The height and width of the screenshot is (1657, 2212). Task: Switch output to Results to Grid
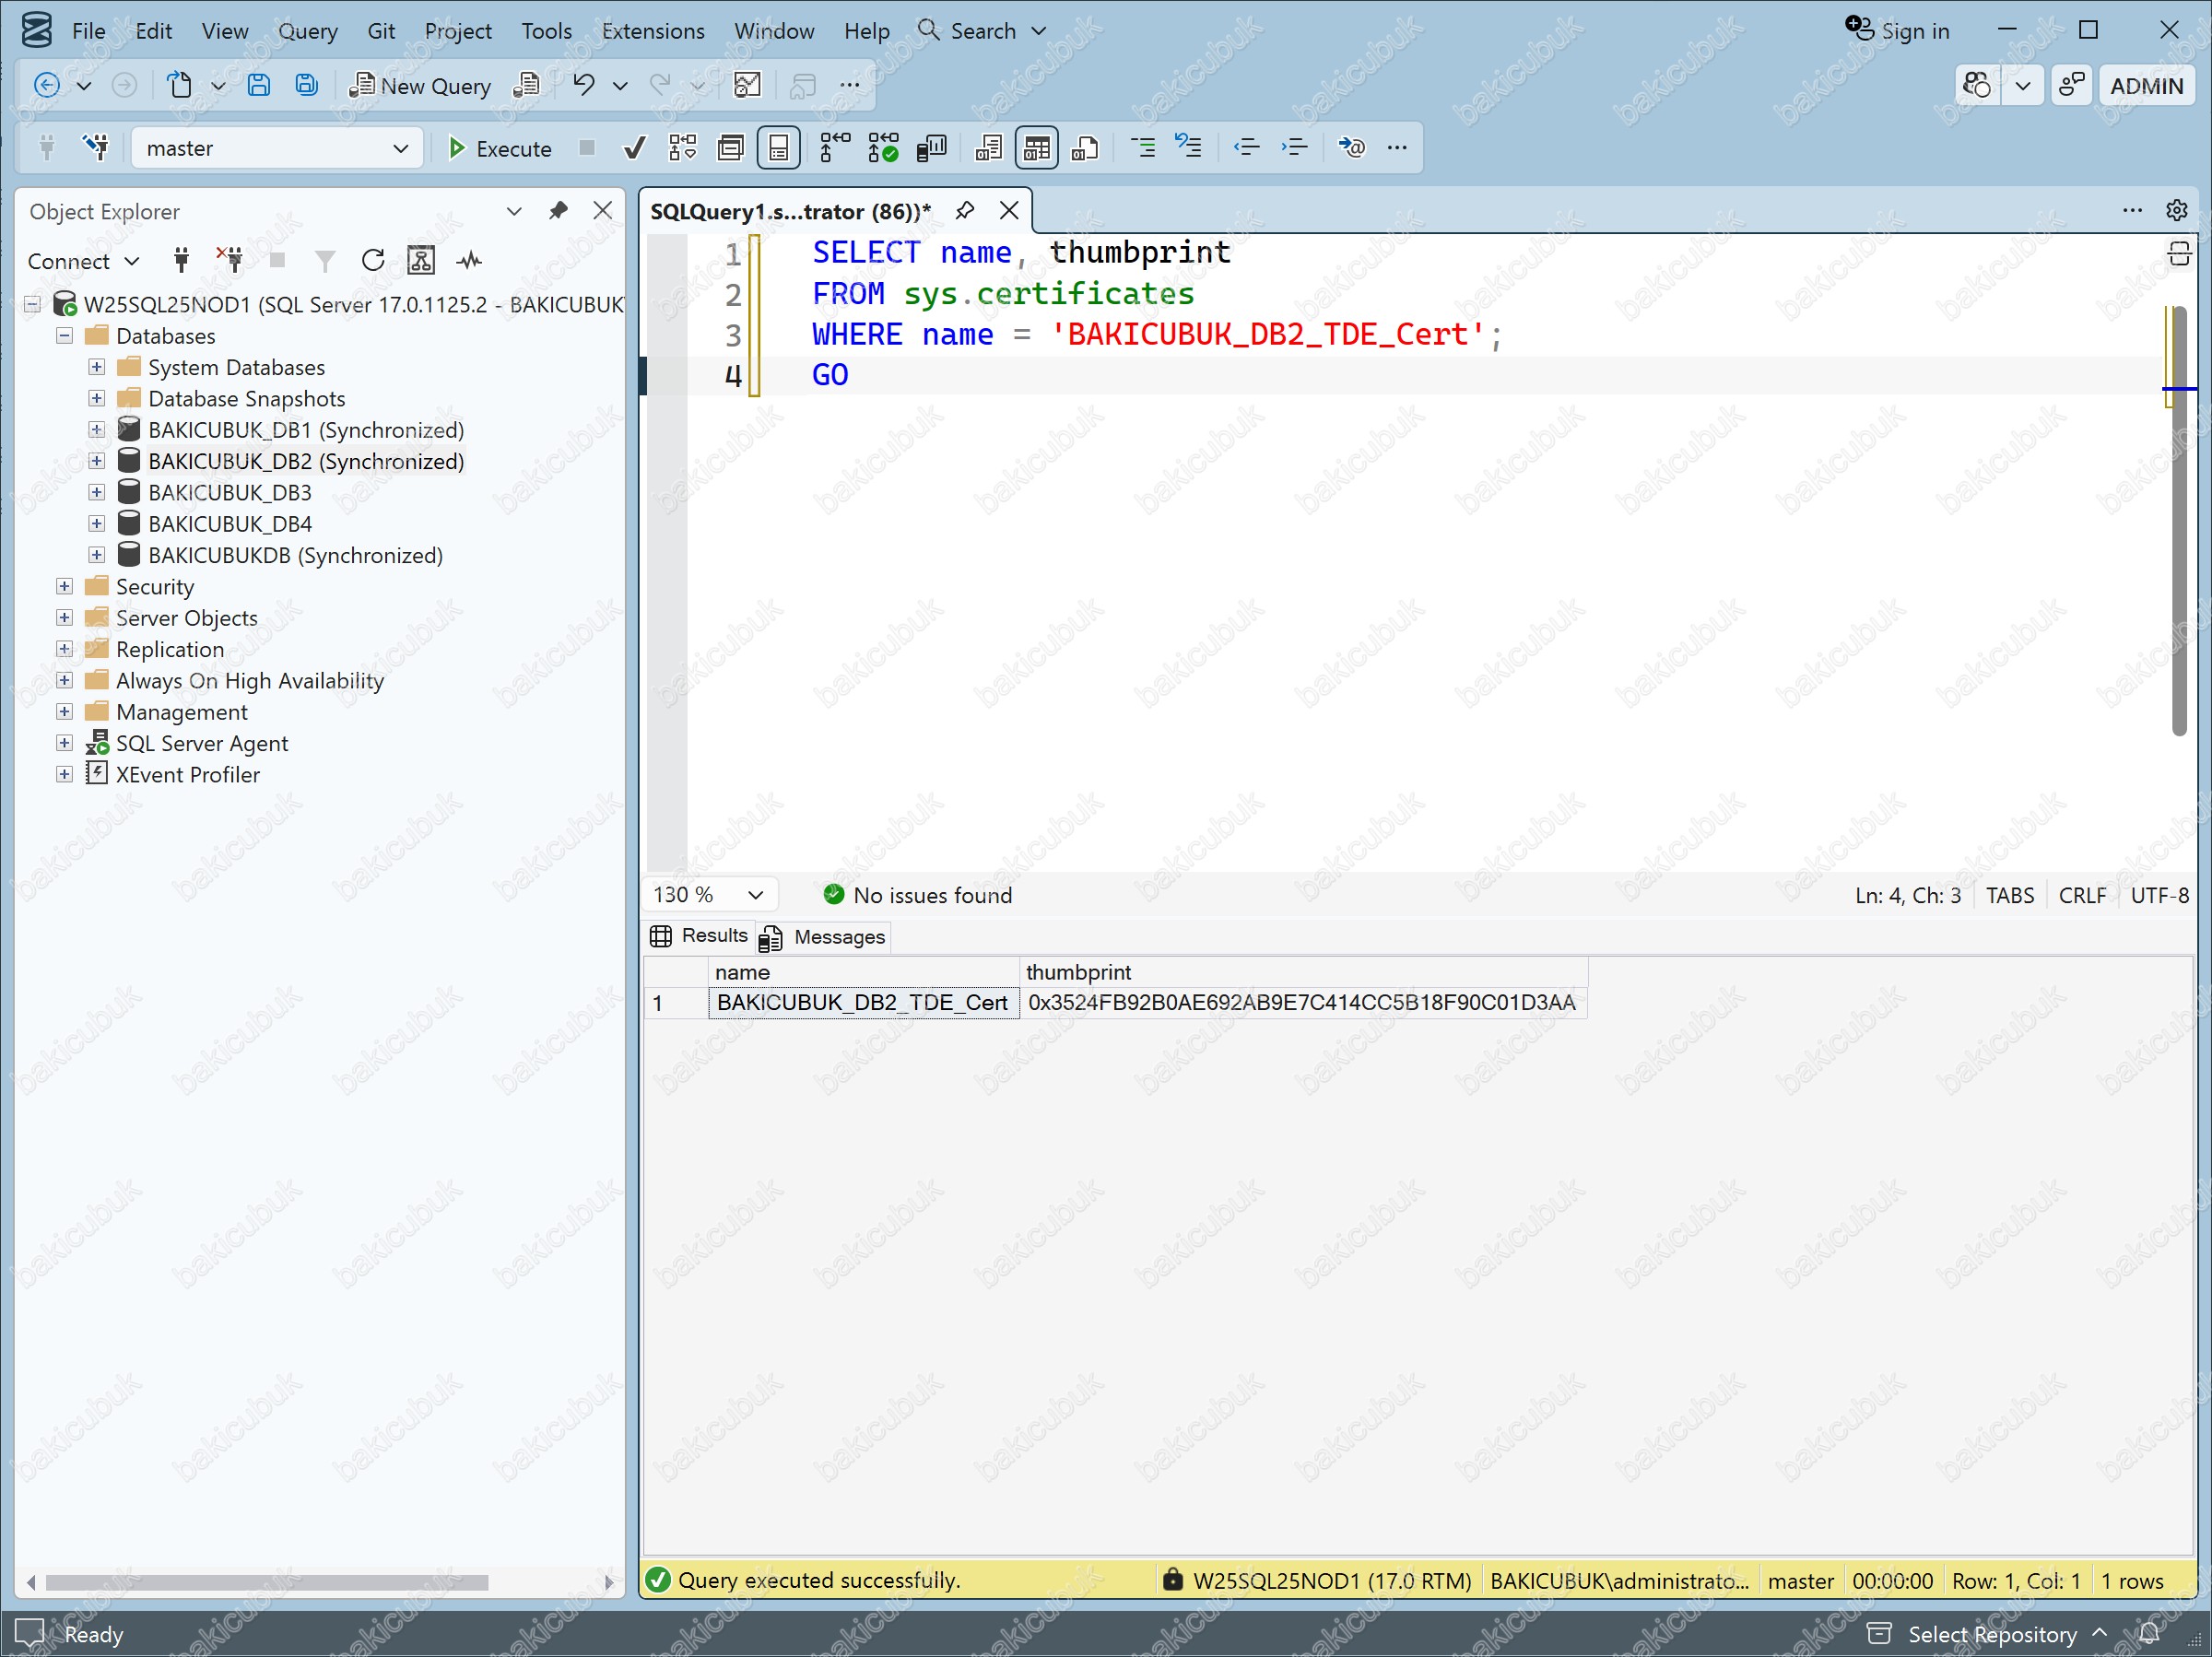coord(1037,148)
